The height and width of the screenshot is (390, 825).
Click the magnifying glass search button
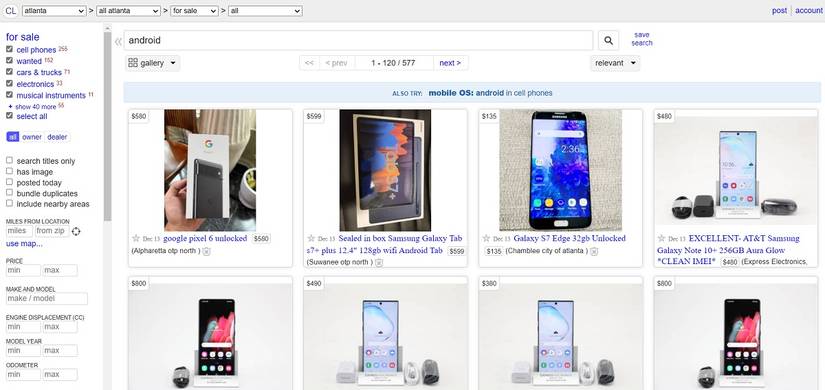click(x=608, y=41)
